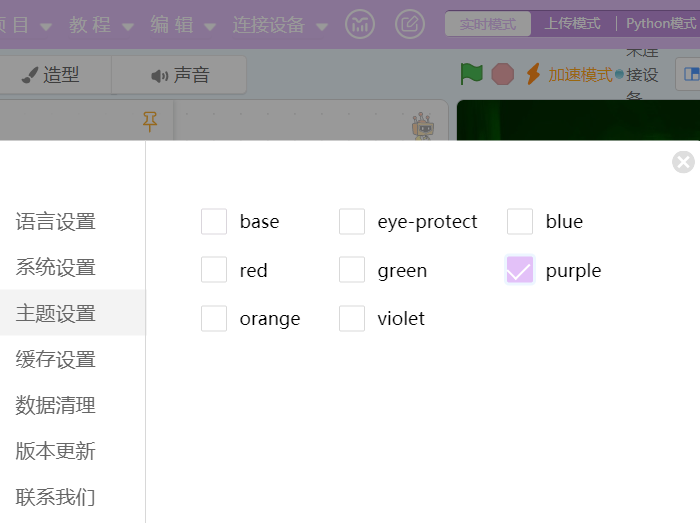The image size is (700, 523).
Task: Check the red theme checkbox
Action: pyautogui.click(x=214, y=270)
